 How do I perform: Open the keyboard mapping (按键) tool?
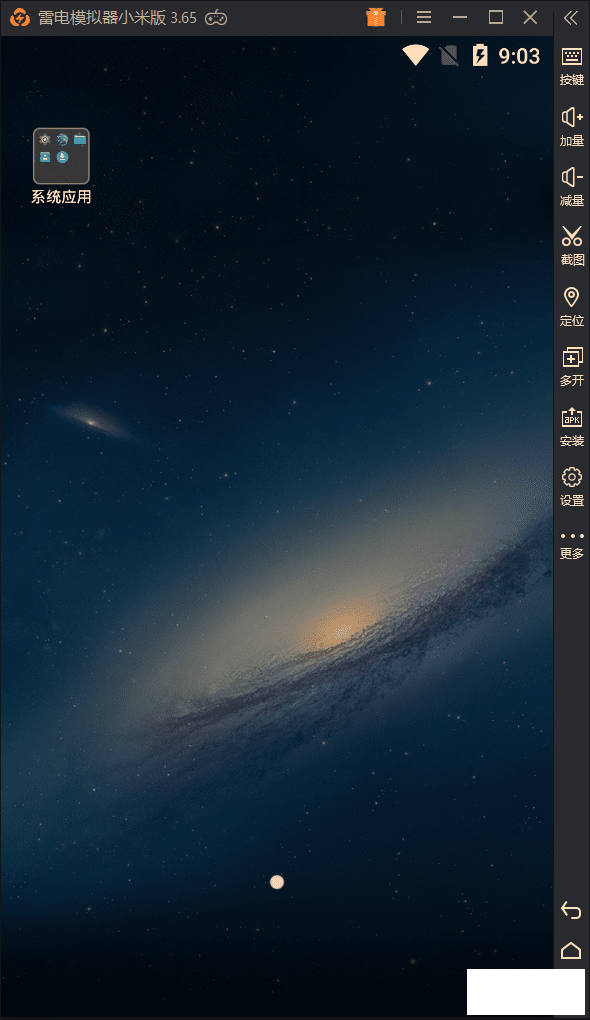click(572, 66)
